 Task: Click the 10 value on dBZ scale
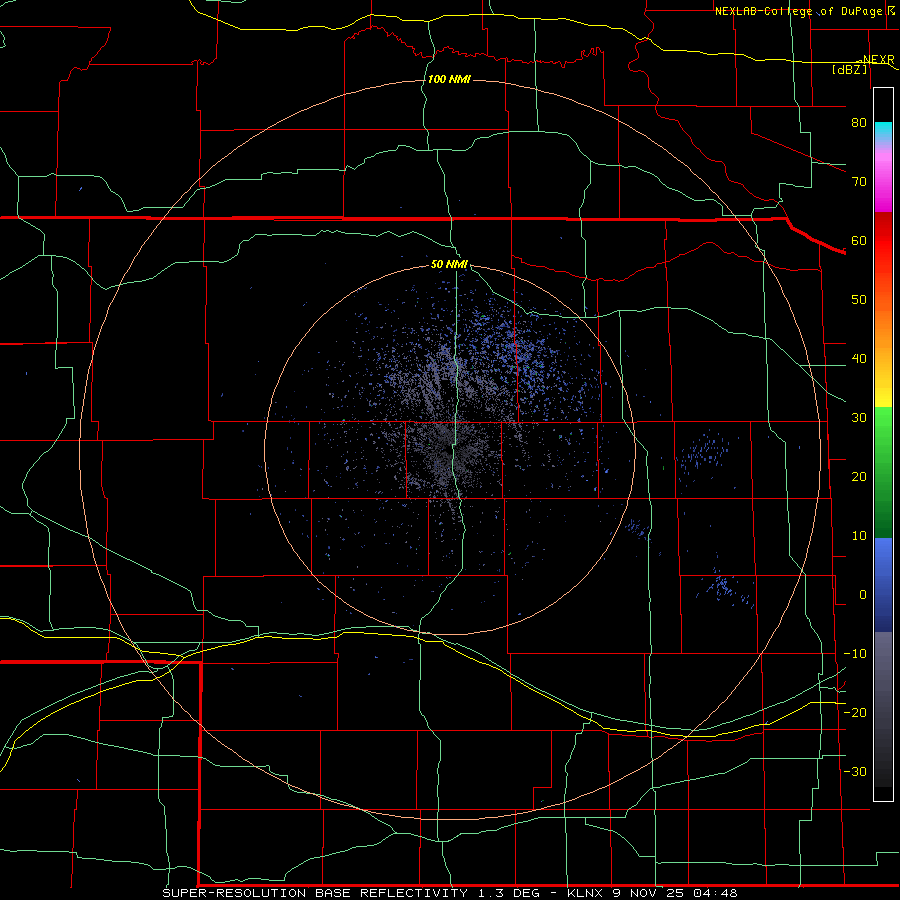click(859, 536)
